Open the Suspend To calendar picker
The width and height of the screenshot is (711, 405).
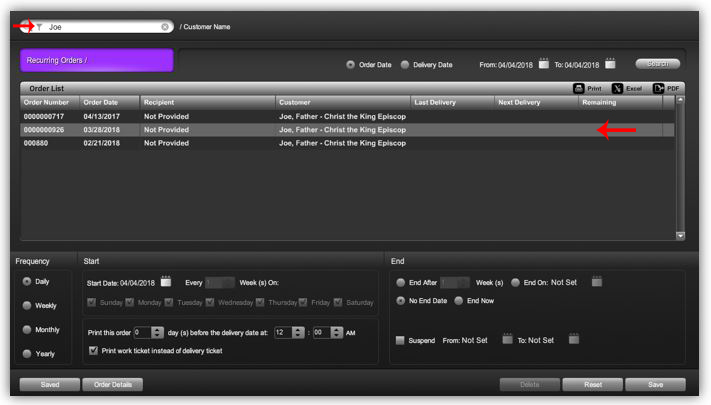(x=574, y=339)
